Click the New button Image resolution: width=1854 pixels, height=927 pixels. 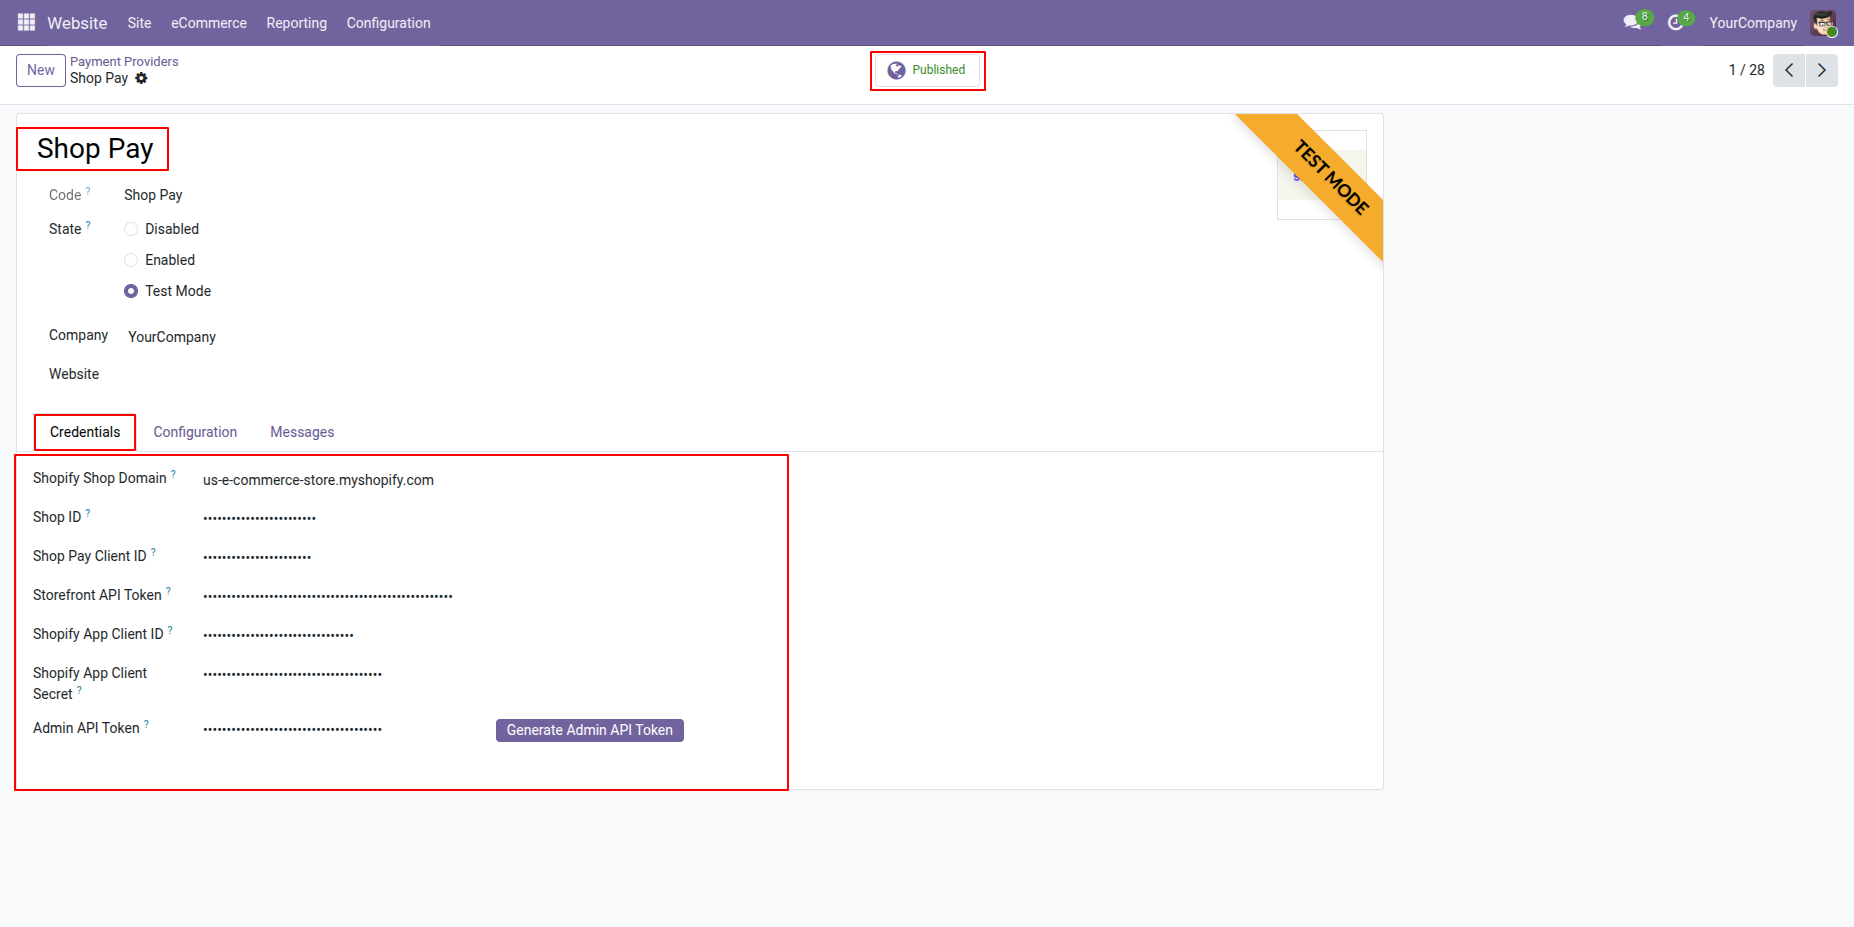[41, 70]
